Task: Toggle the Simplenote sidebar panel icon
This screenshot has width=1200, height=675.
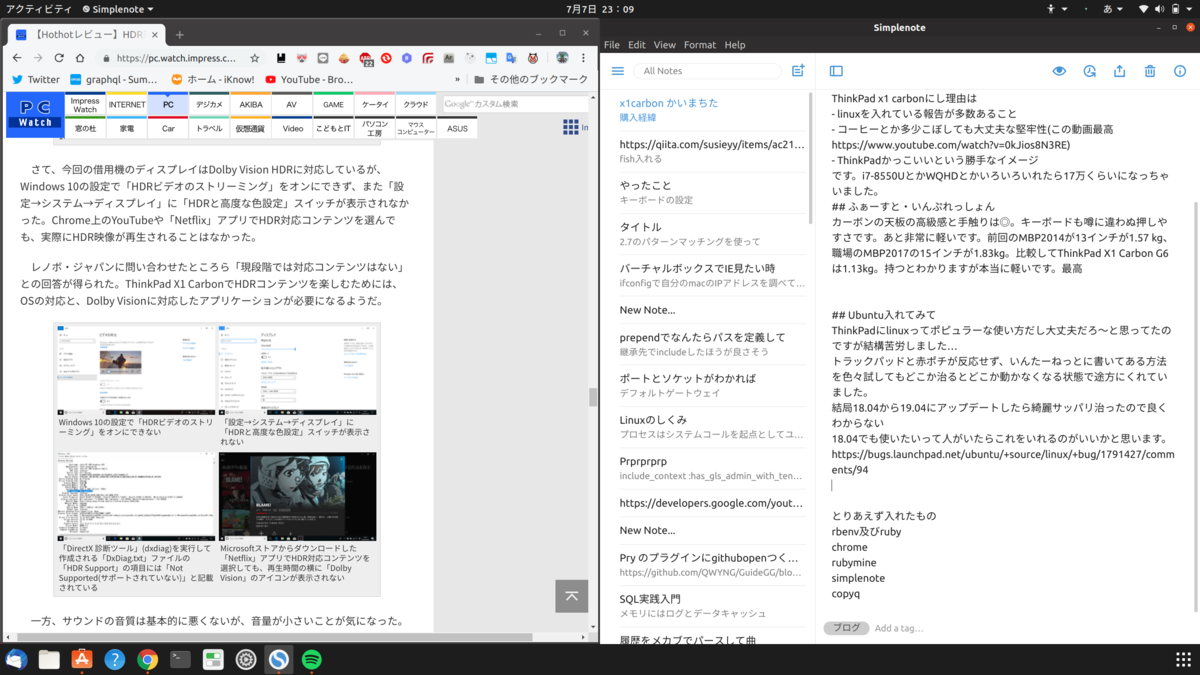Action: point(836,71)
